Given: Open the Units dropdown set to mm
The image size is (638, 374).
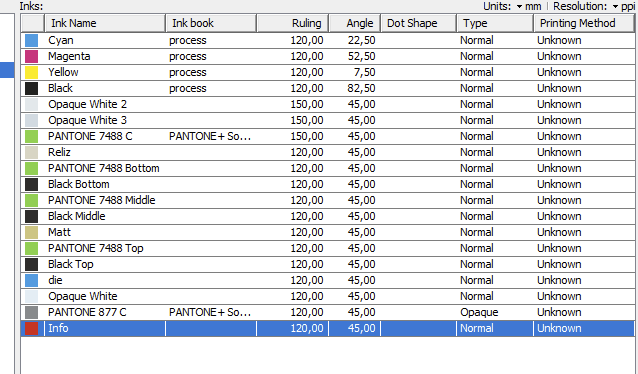Looking at the screenshot, I should point(529,7).
